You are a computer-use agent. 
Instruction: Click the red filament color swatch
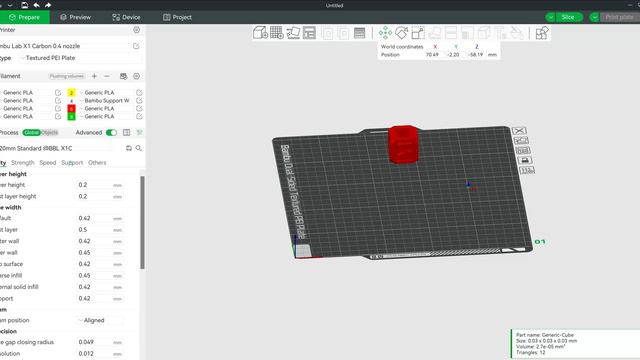pyautogui.click(x=71, y=109)
